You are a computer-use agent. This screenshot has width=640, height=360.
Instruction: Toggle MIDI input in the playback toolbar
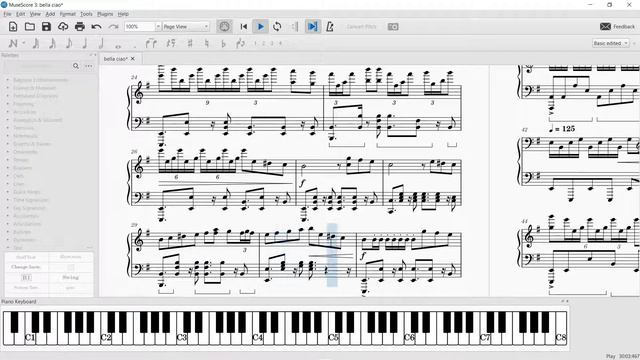pyautogui.click(x=224, y=27)
